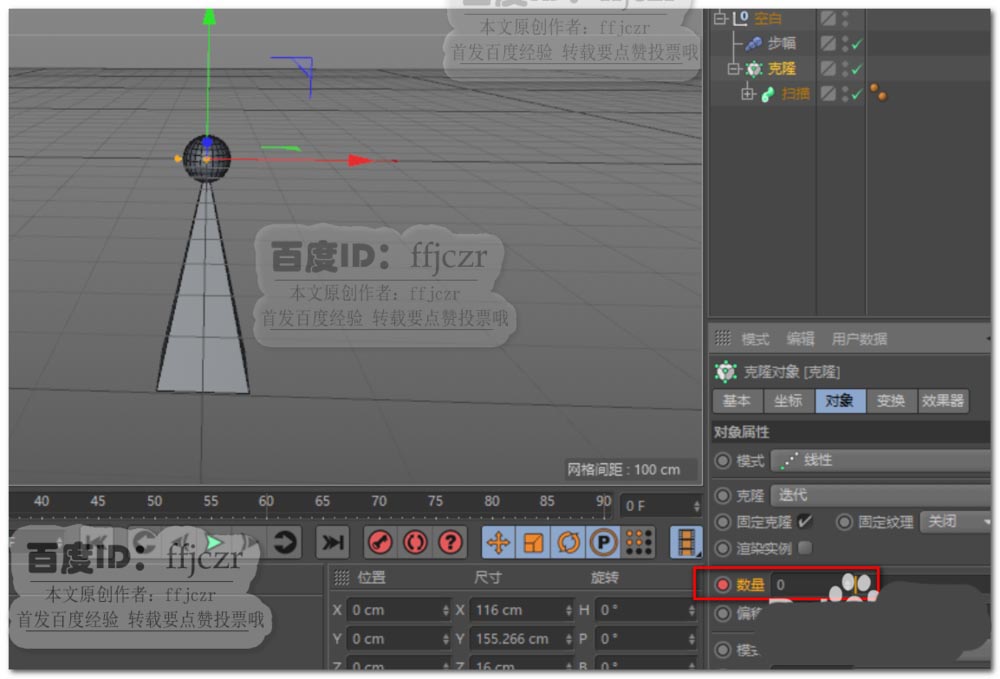1000x679 pixels.
Task: Click the record active objects key icon
Action: pyautogui.click(x=381, y=543)
